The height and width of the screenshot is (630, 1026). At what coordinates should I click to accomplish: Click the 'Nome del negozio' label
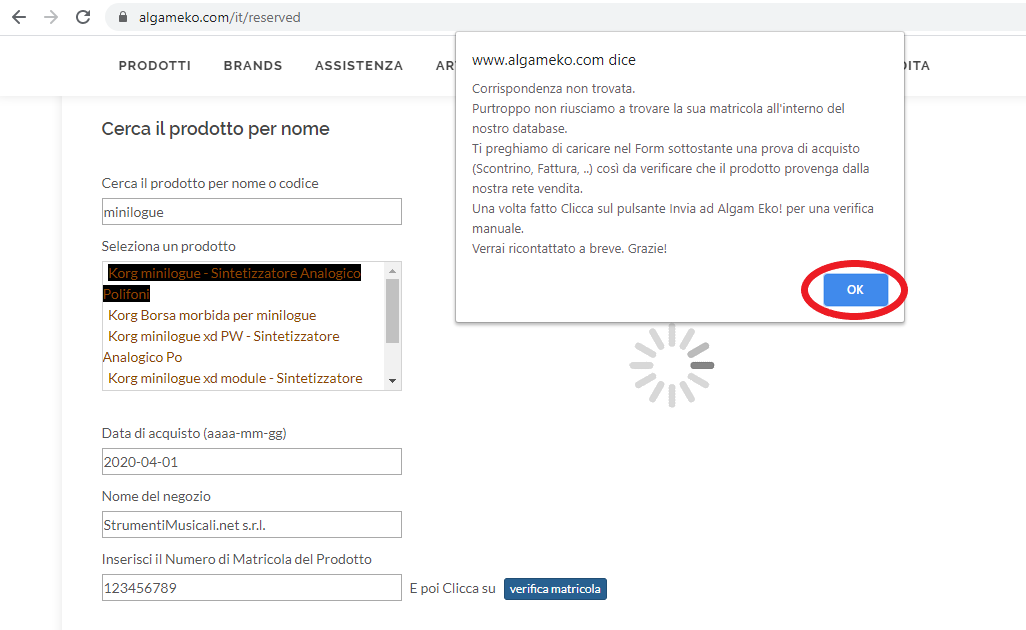[156, 497]
